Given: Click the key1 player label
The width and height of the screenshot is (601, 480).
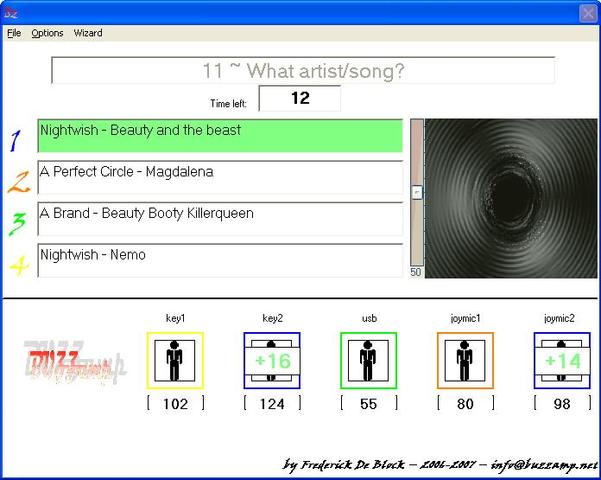Looking at the screenshot, I should [x=176, y=318].
